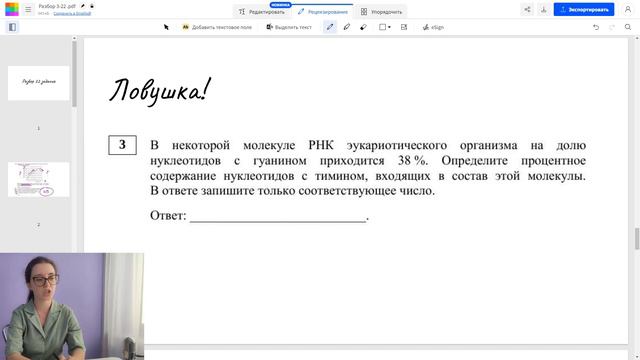Switch to the Редактировать tab
This screenshot has height=360, width=640.
click(262, 12)
